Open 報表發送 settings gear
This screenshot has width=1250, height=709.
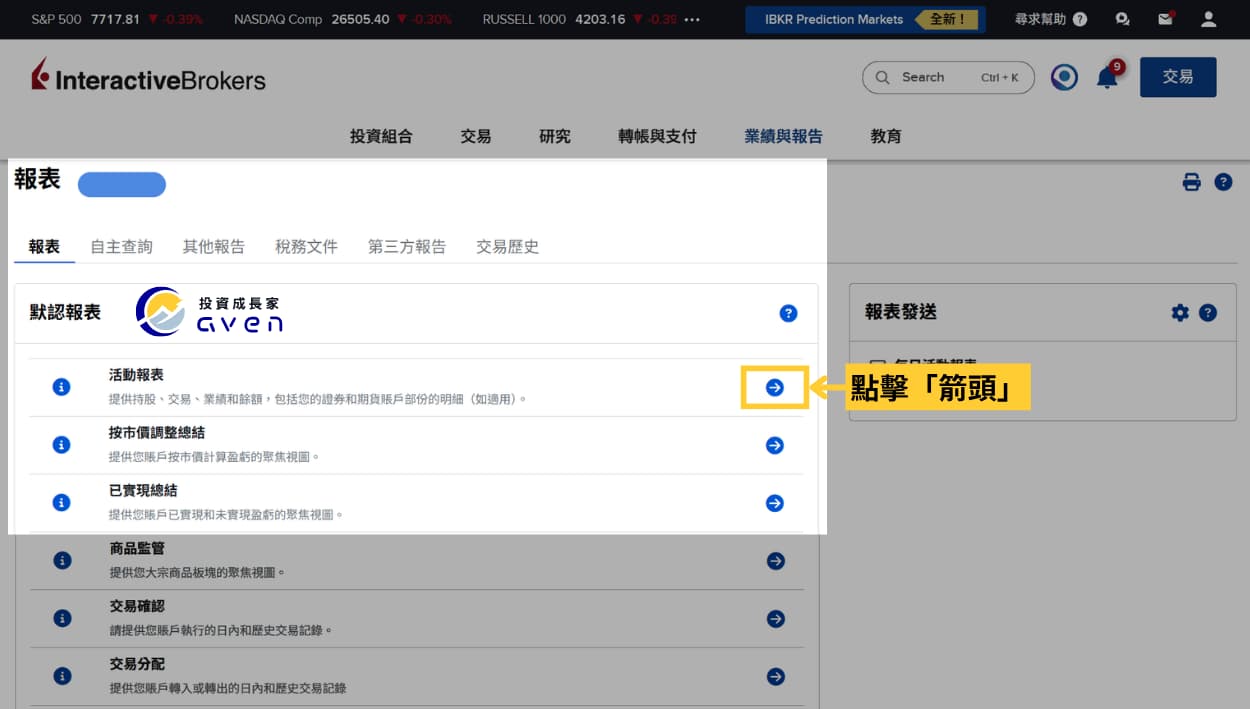1180,313
